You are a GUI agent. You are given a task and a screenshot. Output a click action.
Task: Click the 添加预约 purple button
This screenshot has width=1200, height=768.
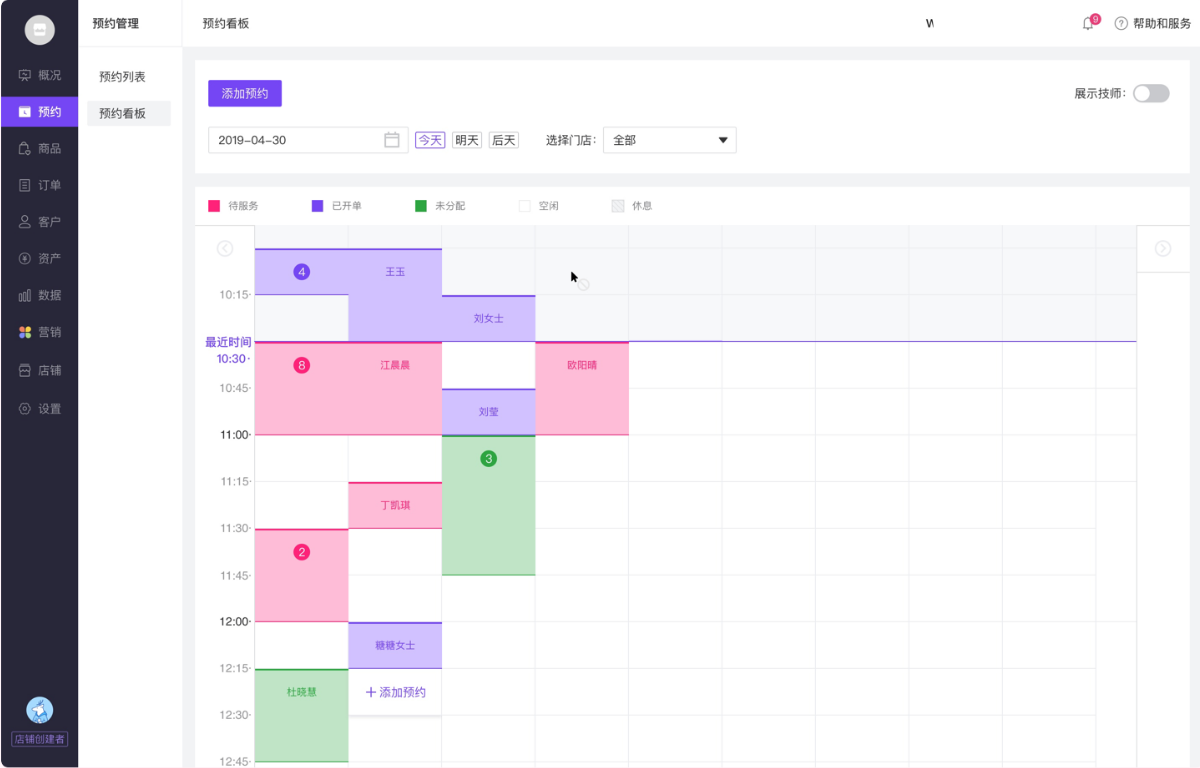245,93
